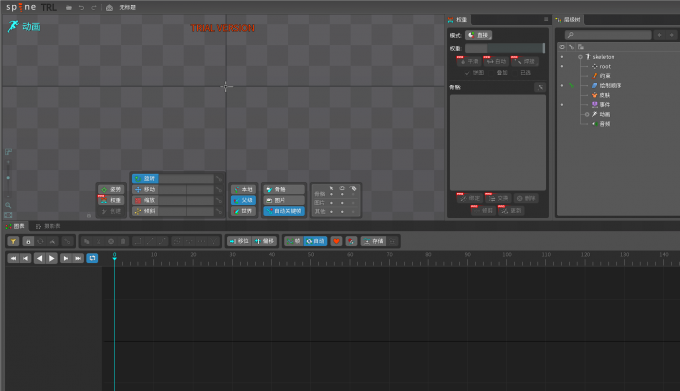Click the 自动 auto weights button
This screenshot has height=391, width=680.
(496, 61)
